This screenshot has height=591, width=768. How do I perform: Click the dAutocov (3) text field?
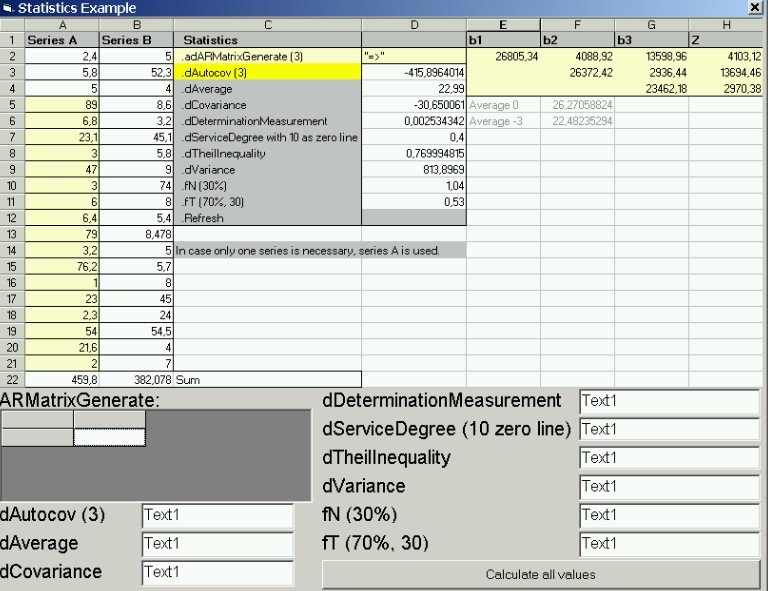(x=217, y=515)
